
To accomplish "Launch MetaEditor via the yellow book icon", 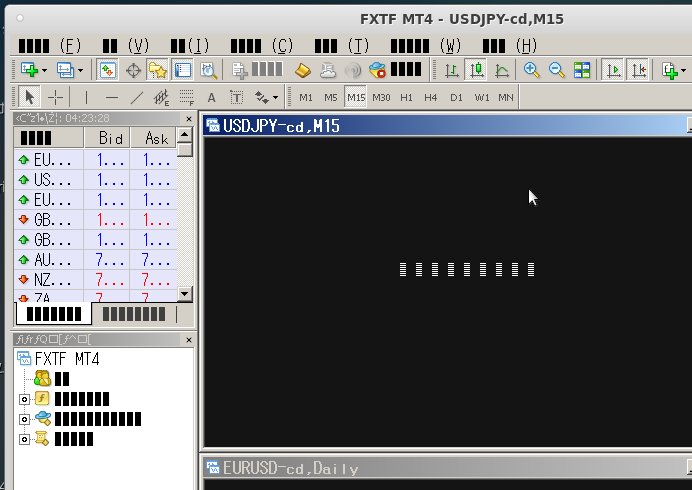I will (303, 71).
